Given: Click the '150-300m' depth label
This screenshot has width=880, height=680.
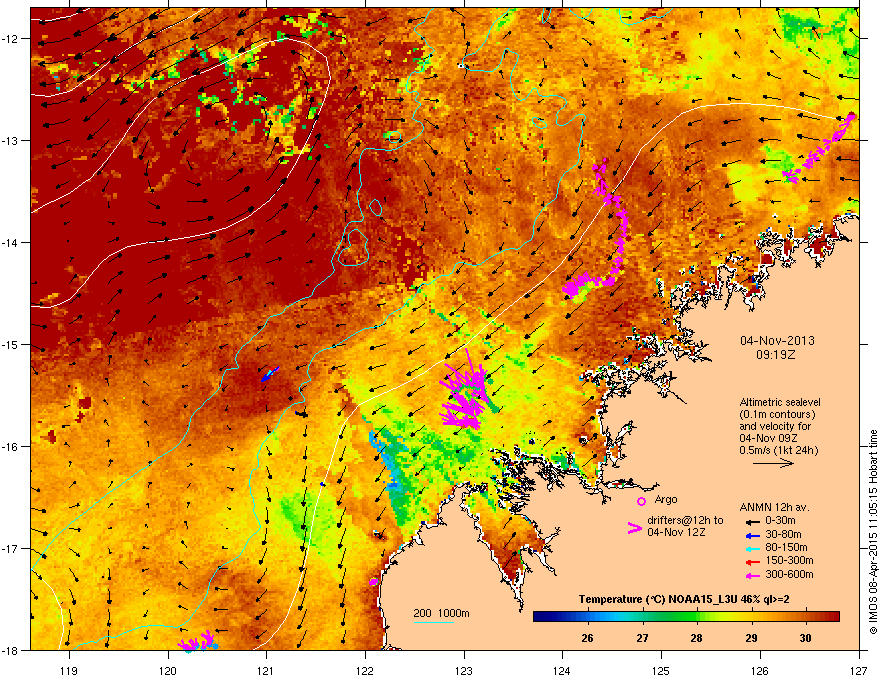Looking at the screenshot, I should [x=789, y=560].
